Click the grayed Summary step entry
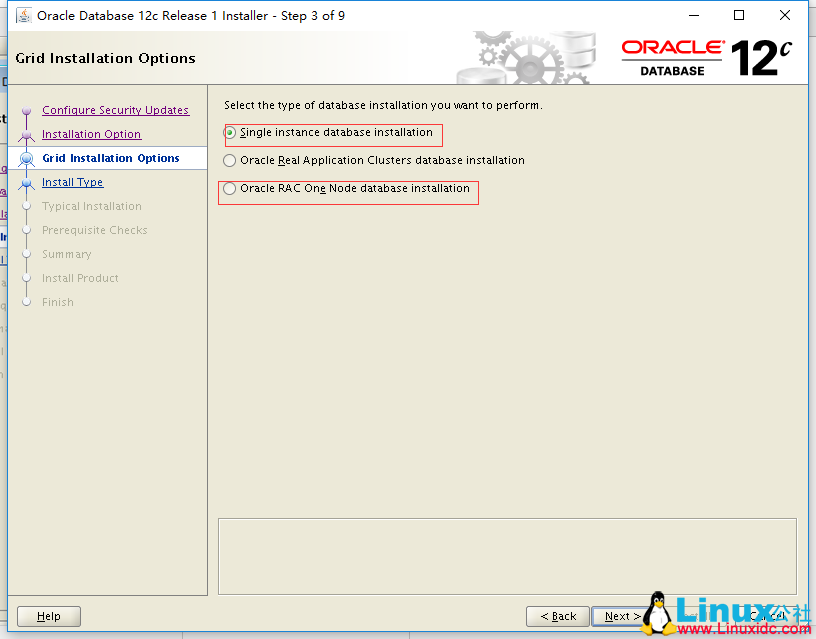The image size is (816, 639). [x=67, y=254]
